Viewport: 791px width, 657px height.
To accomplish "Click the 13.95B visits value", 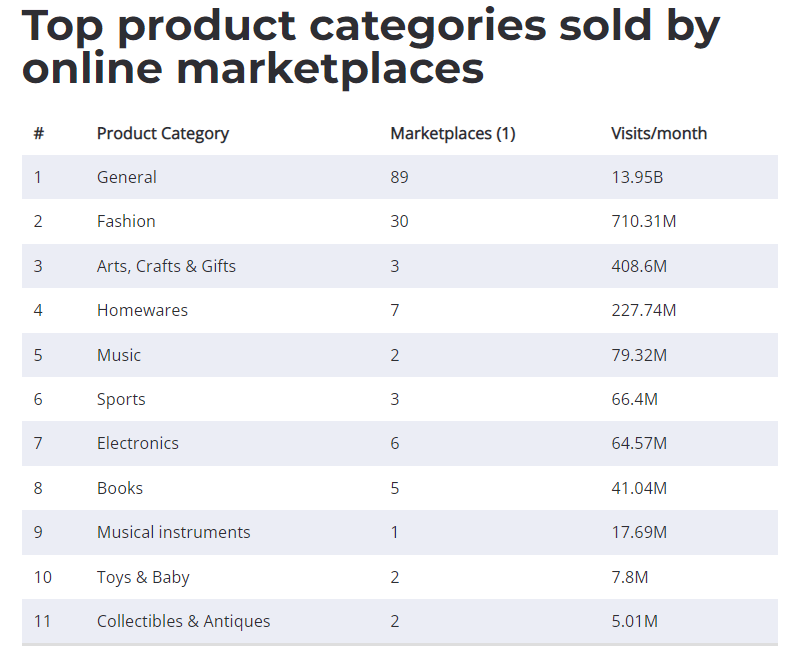I will (x=637, y=177).
